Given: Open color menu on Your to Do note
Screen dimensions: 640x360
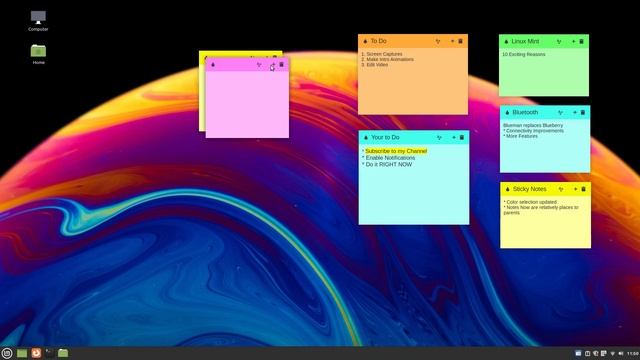Looking at the screenshot, I should pos(366,138).
